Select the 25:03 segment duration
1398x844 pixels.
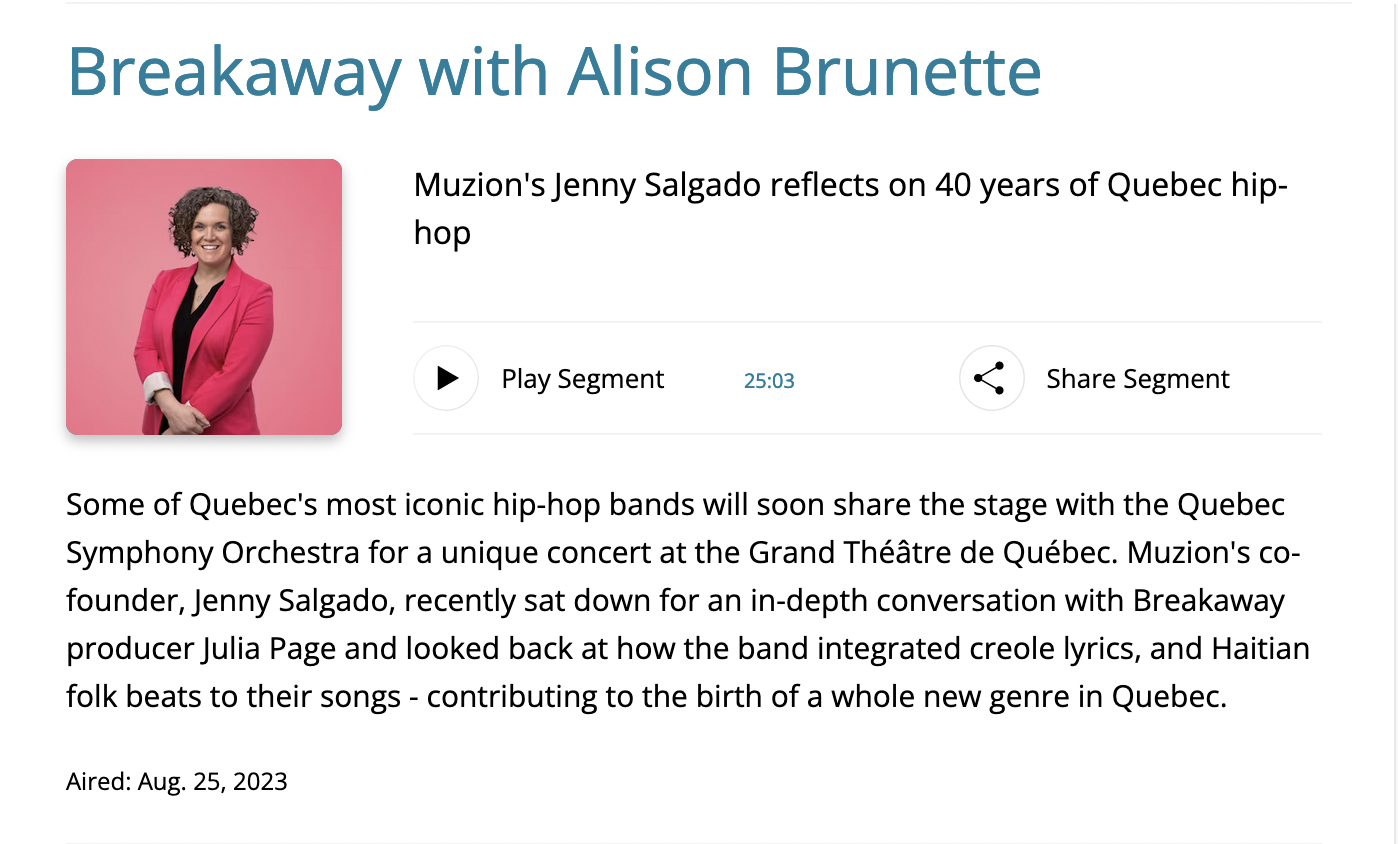[769, 380]
